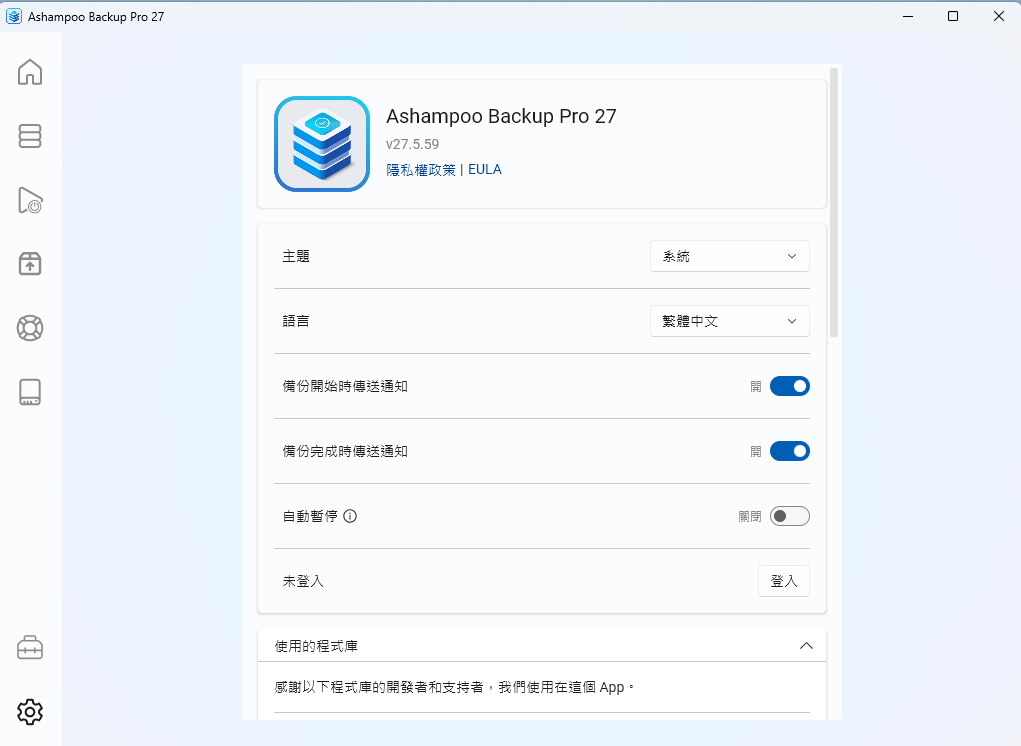
Task: Click the 語言 label
Action: click(x=296, y=321)
